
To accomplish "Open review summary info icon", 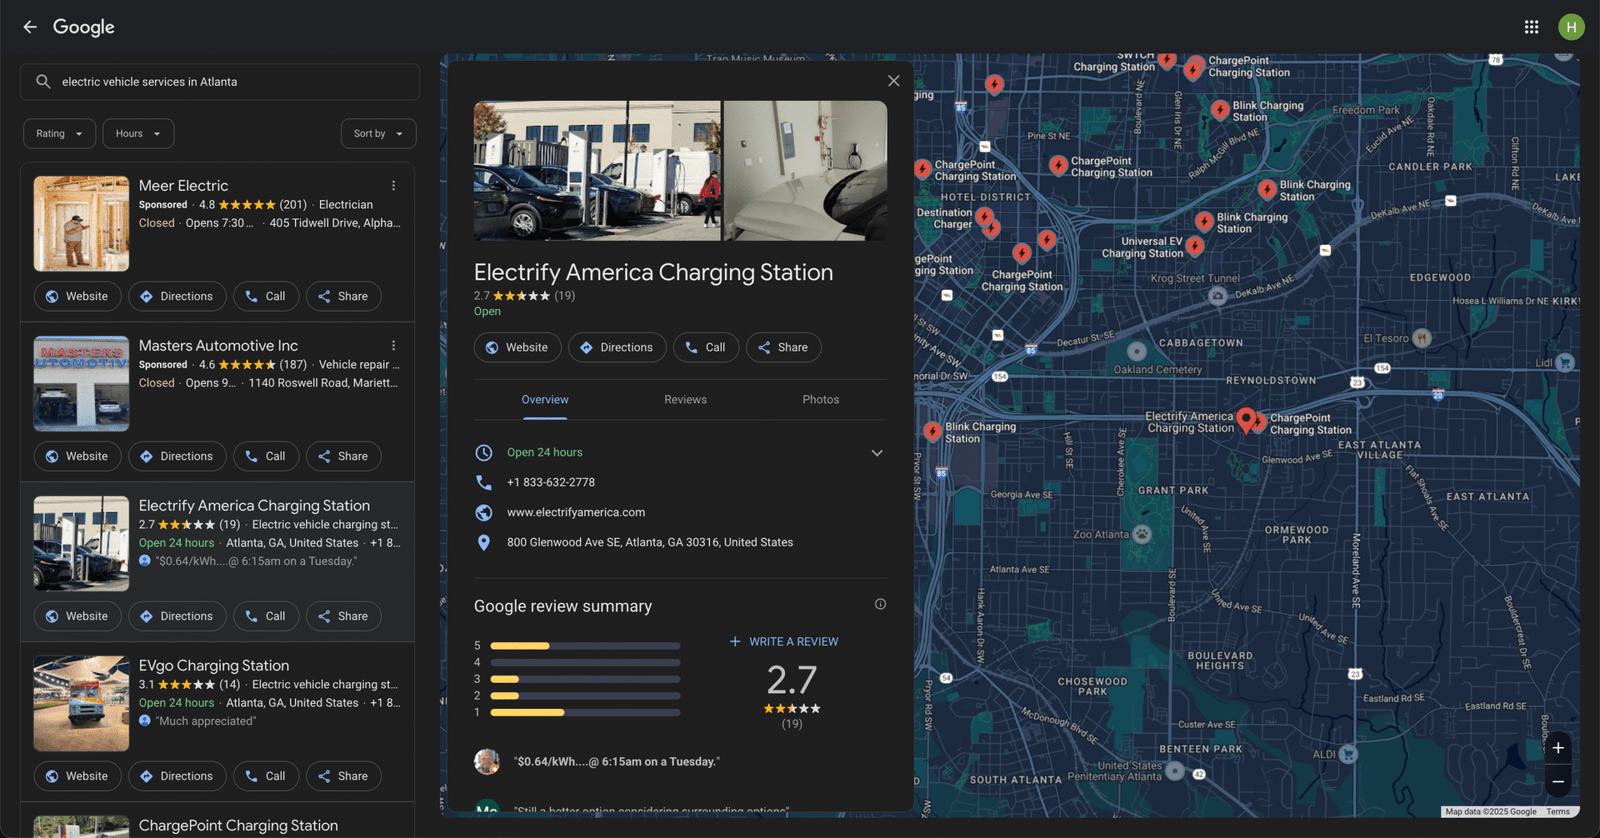I will 880,604.
